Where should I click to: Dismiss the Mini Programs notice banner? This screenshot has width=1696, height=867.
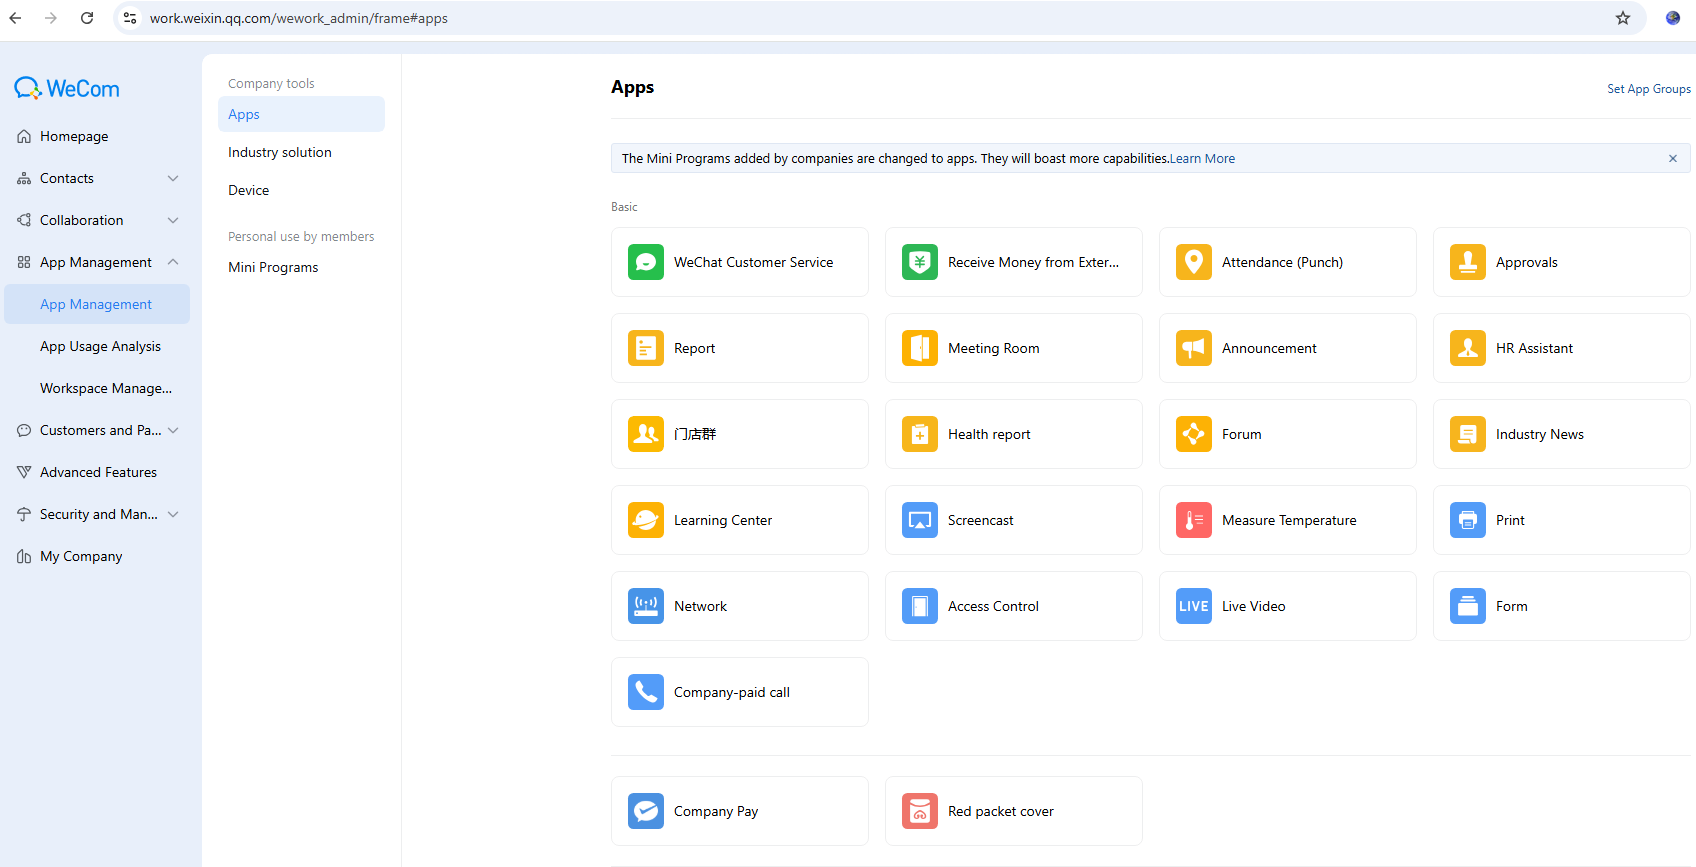[x=1673, y=158]
